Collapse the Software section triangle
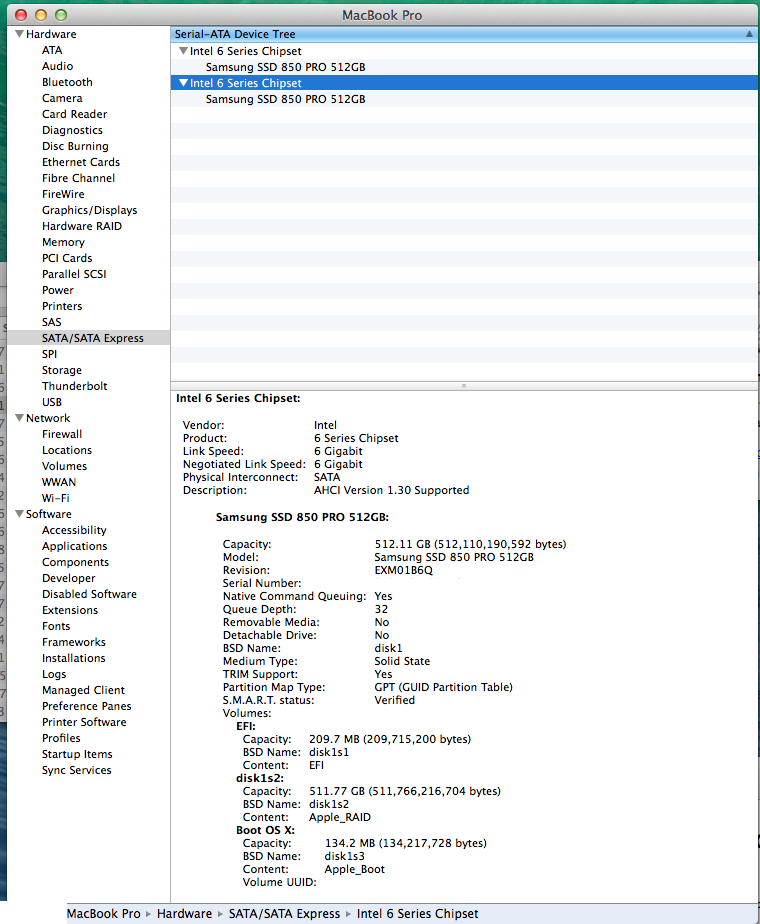This screenshot has height=924, width=760. pyautogui.click(x=19, y=514)
